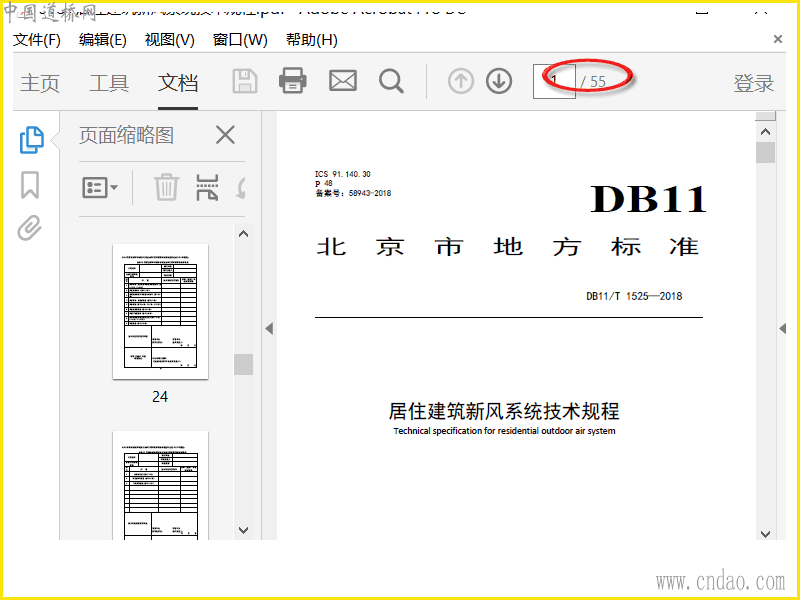Click the delete pages trash icon

(166, 187)
